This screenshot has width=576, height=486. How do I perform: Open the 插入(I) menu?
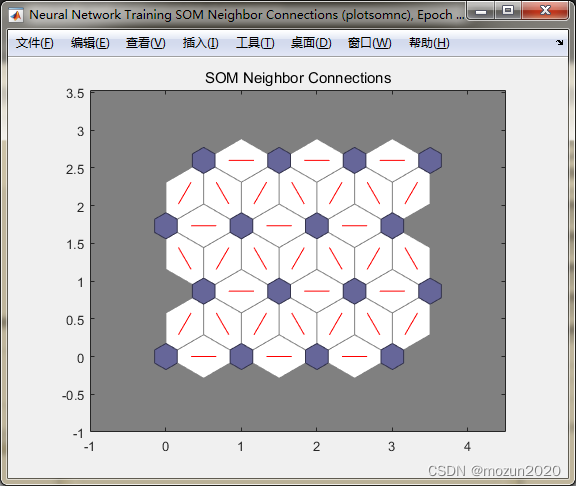[201, 43]
